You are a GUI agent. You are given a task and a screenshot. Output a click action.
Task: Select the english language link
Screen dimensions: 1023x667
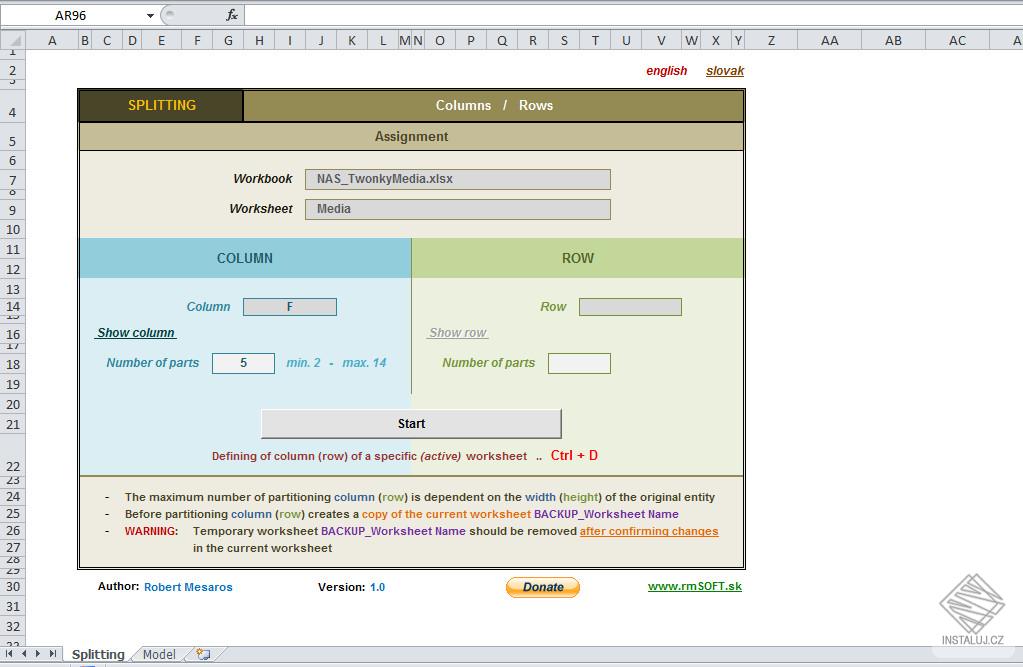pos(667,71)
